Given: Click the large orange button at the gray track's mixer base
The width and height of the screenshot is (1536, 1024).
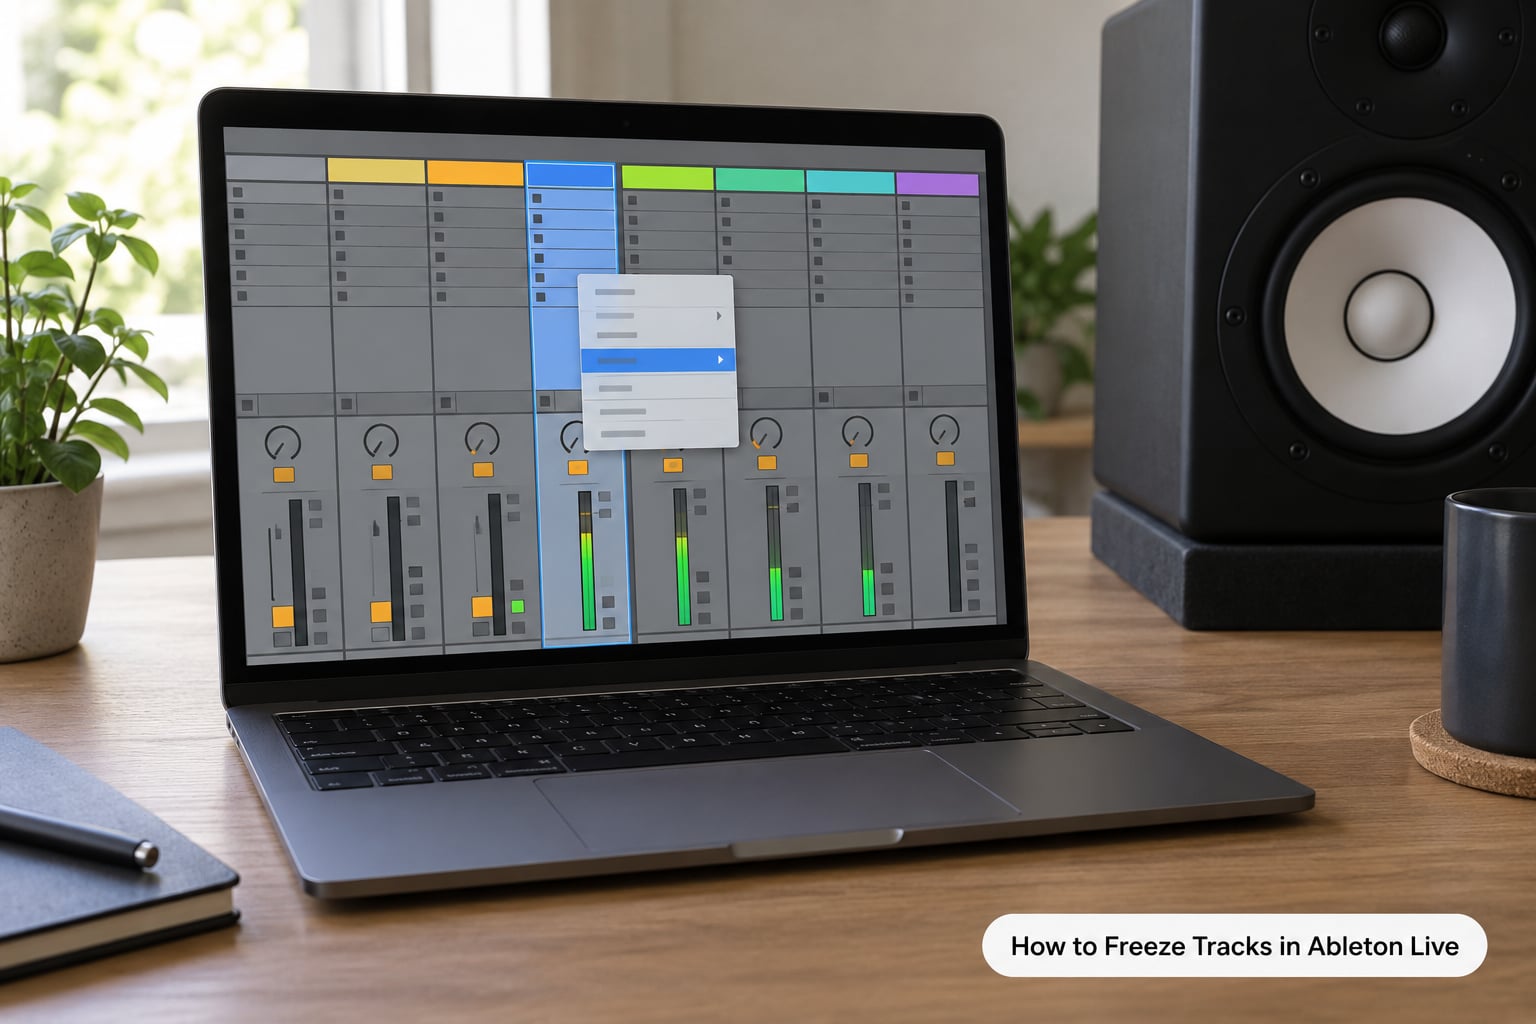Looking at the screenshot, I should tap(283, 616).
